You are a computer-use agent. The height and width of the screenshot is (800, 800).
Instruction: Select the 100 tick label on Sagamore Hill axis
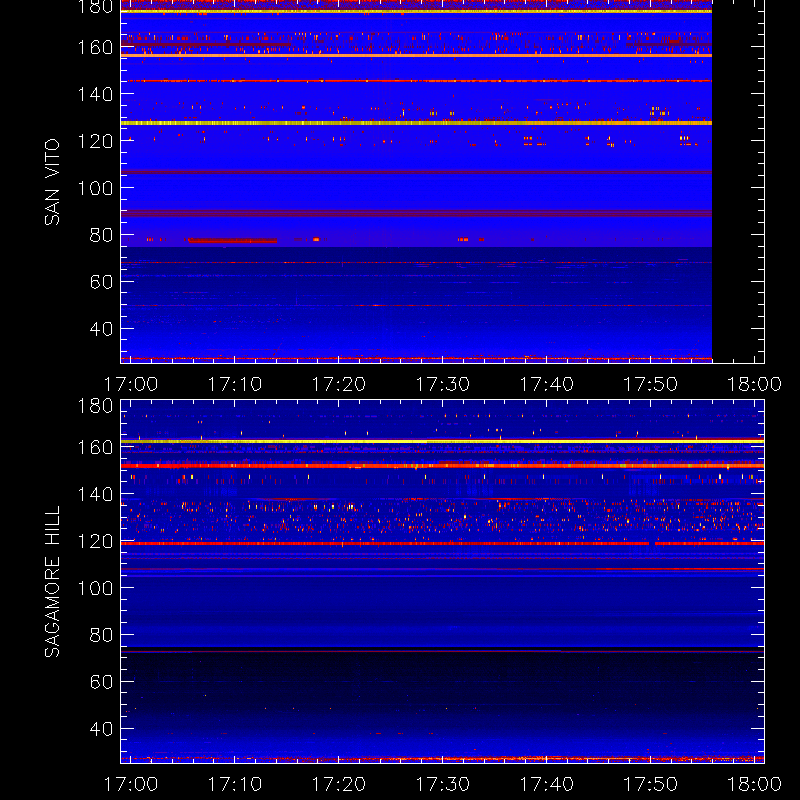click(95, 588)
